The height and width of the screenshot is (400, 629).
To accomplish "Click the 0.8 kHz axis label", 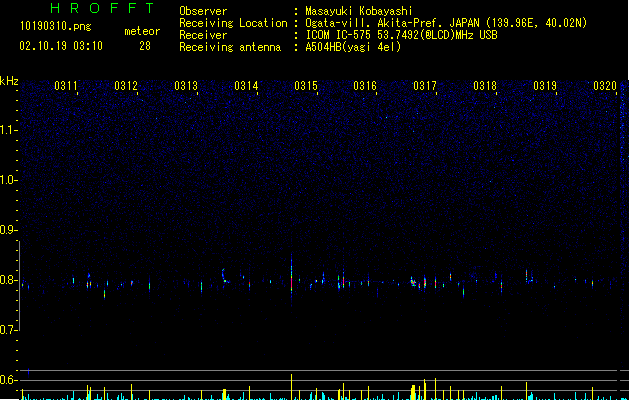I will (x=8, y=280).
